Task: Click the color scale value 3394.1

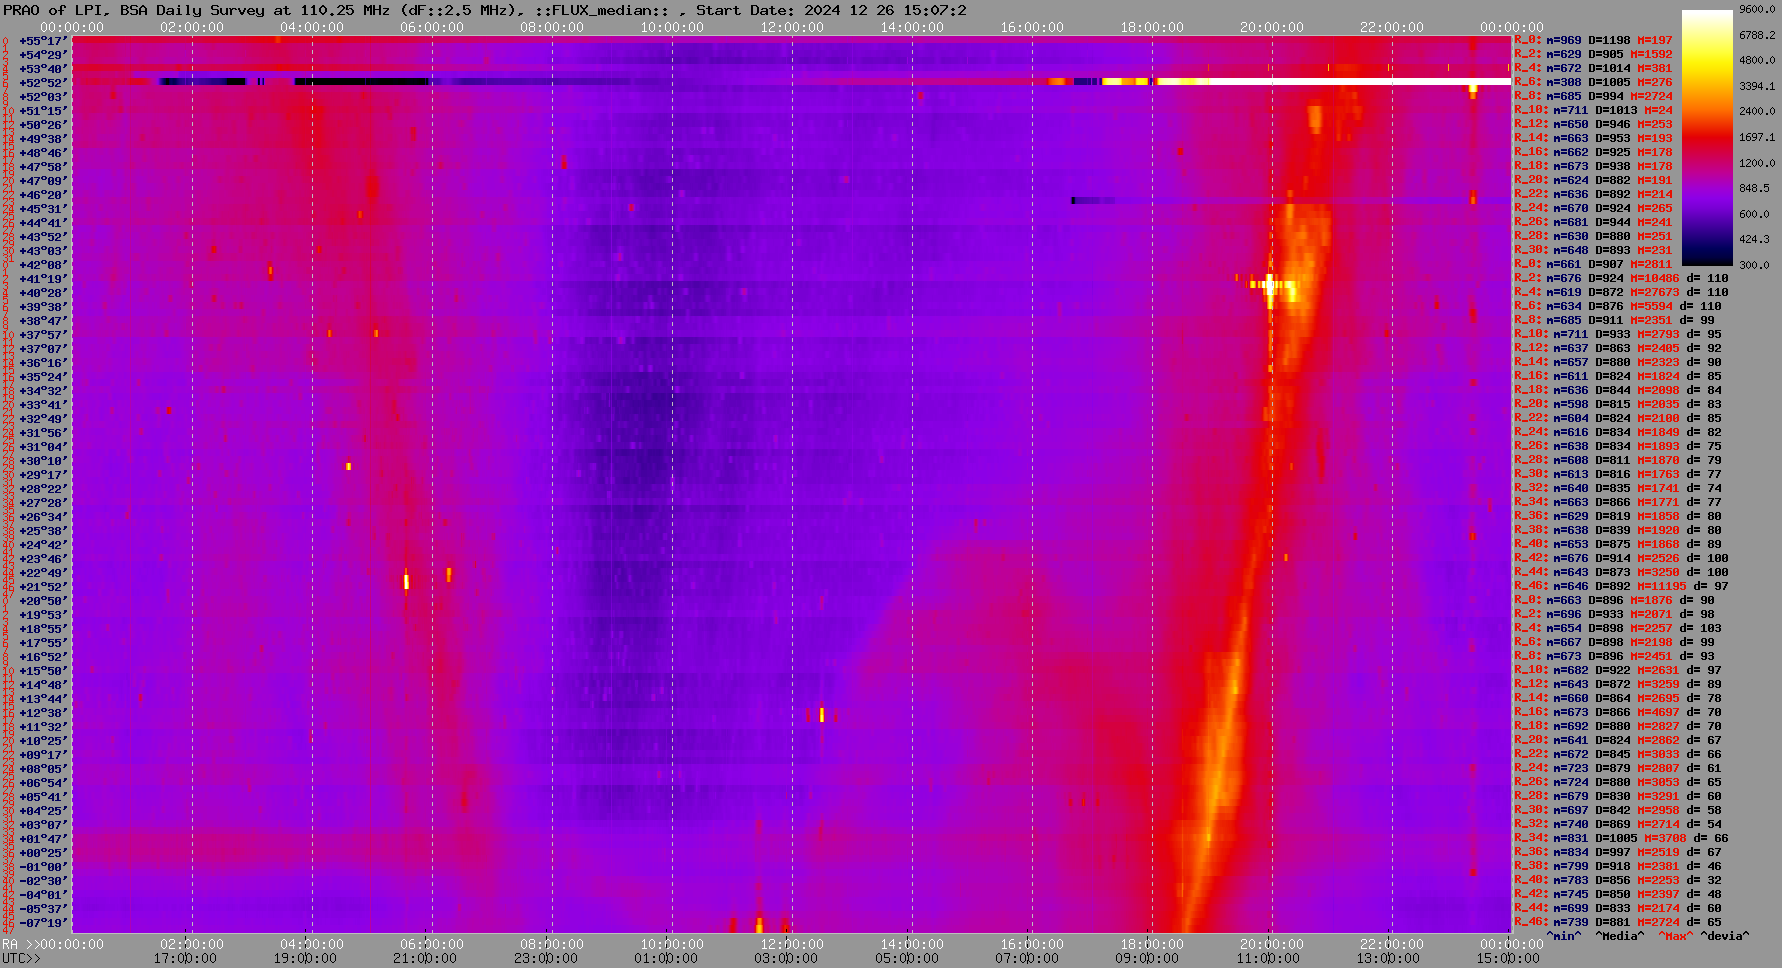Action: point(1758,86)
